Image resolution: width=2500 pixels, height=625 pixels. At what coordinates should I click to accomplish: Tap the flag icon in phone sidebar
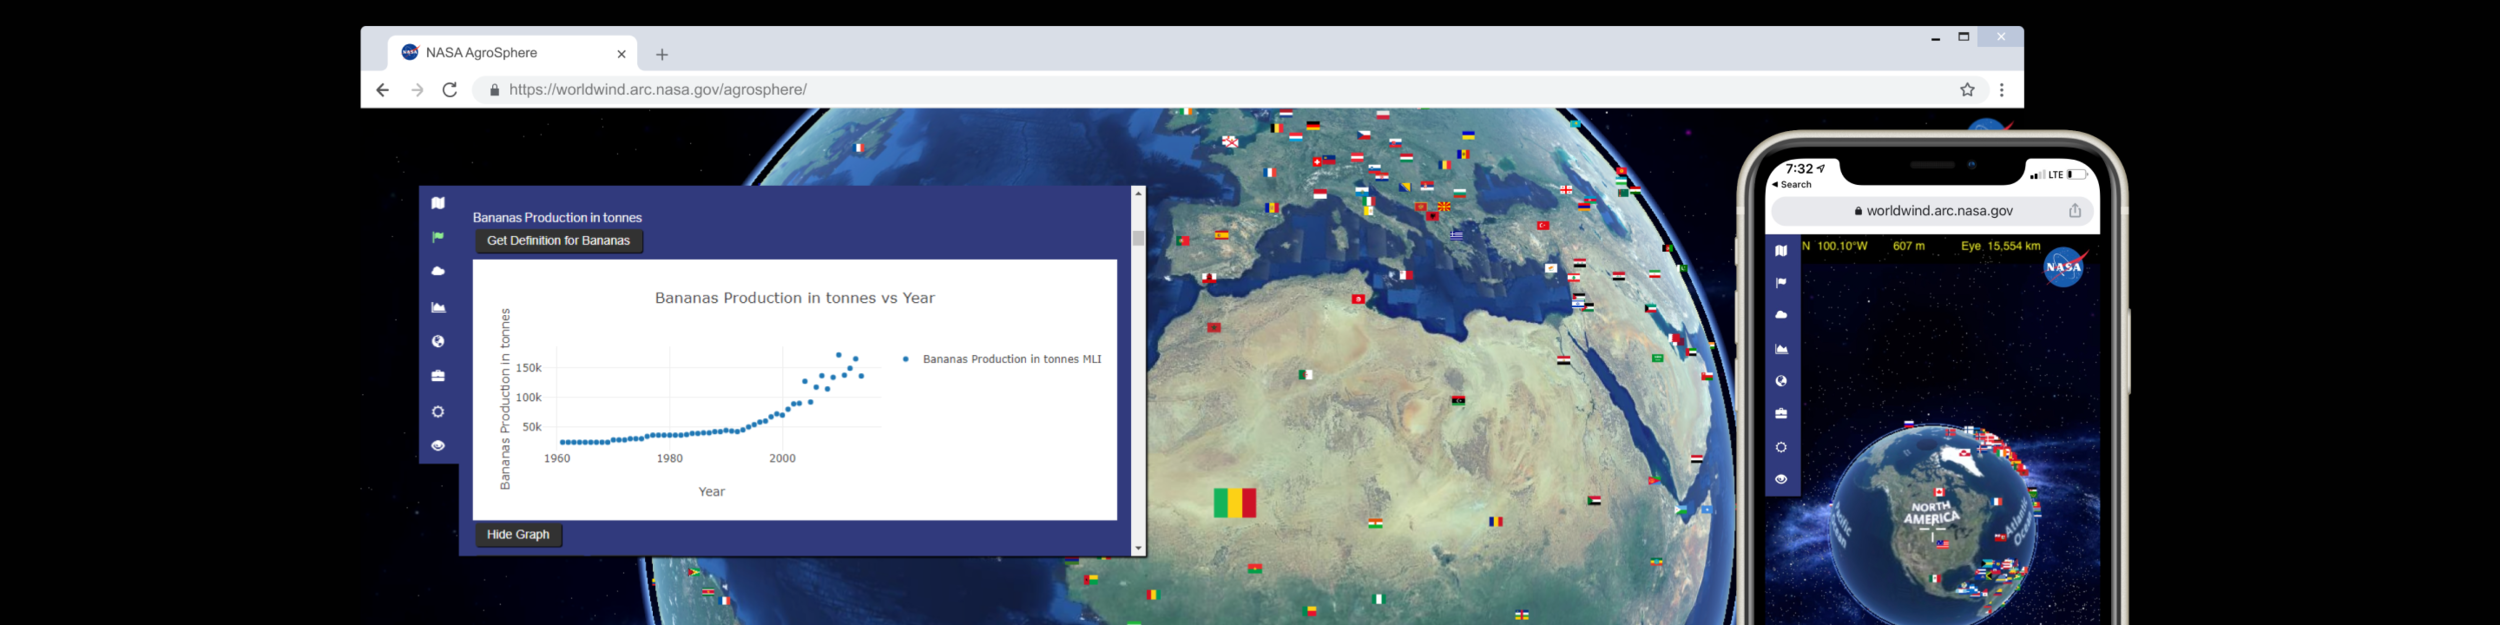point(1781,283)
